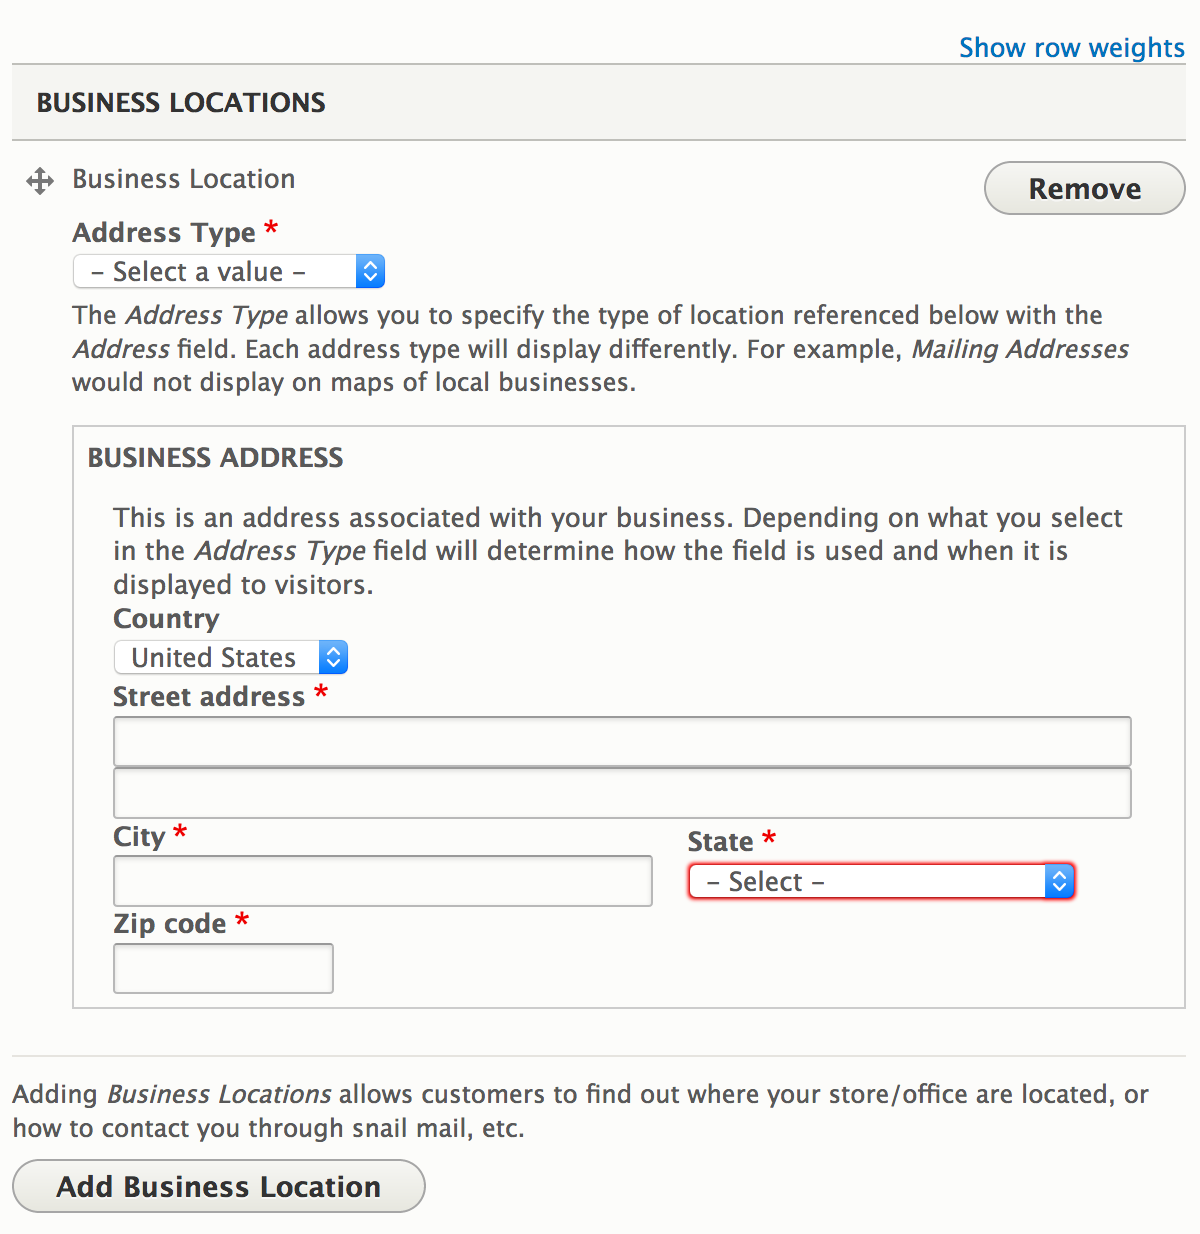Click the drag handle beside Business Location
1200x1234 pixels.
(x=38, y=181)
